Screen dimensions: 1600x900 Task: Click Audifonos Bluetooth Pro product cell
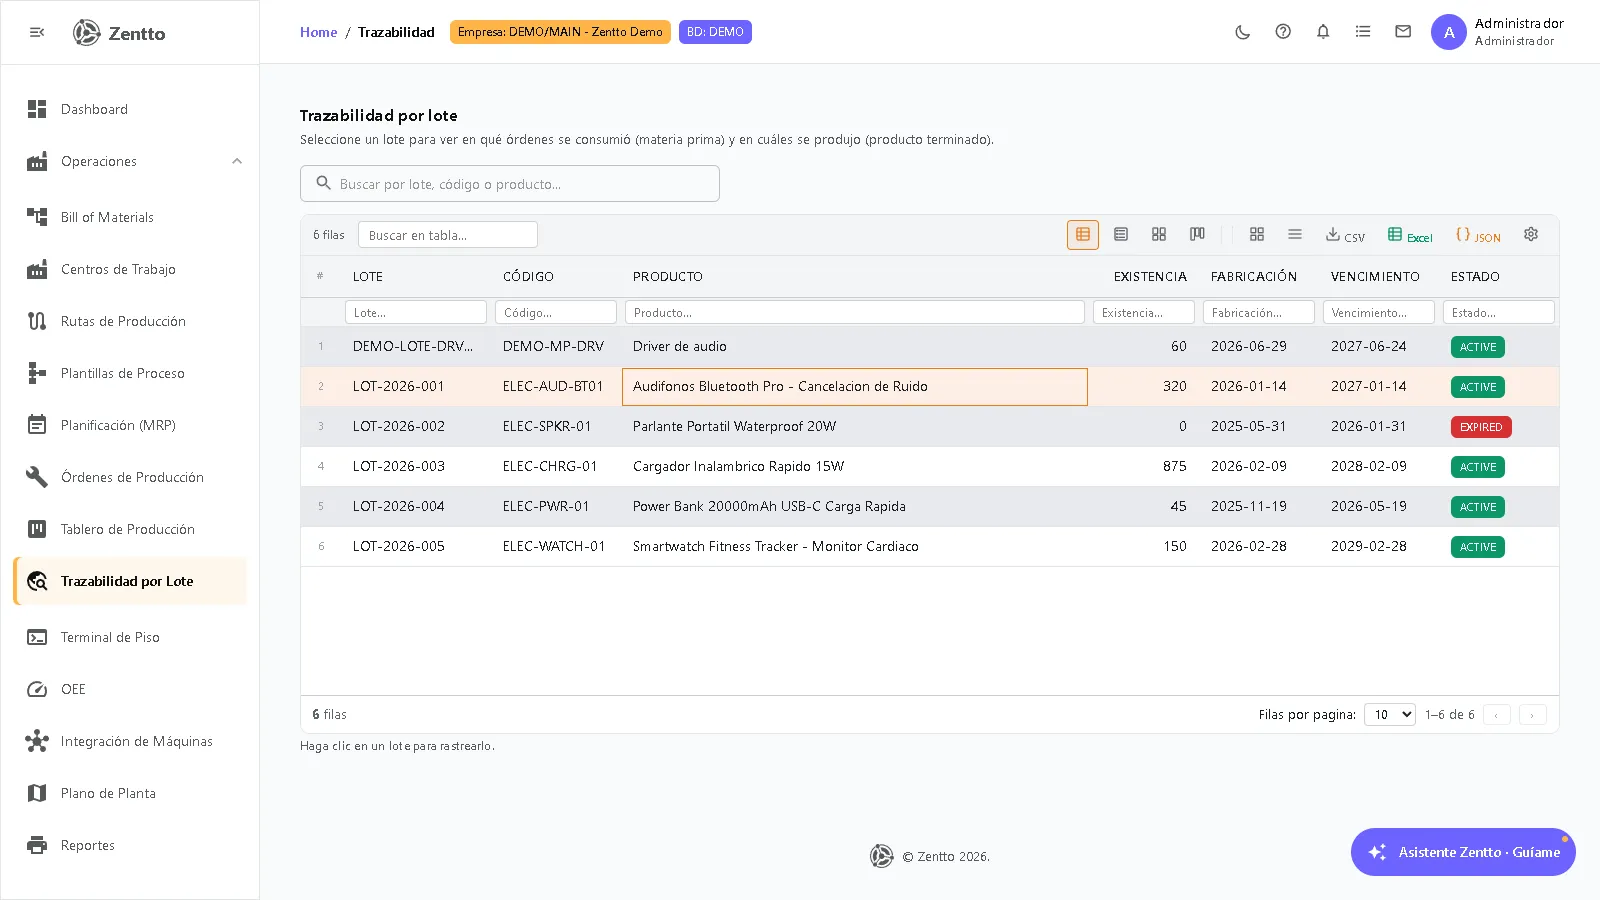tap(855, 387)
